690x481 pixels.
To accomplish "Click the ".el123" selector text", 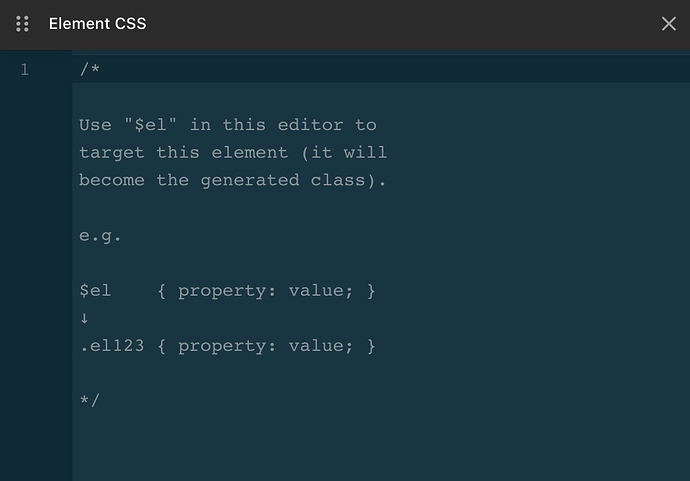I will [112, 346].
